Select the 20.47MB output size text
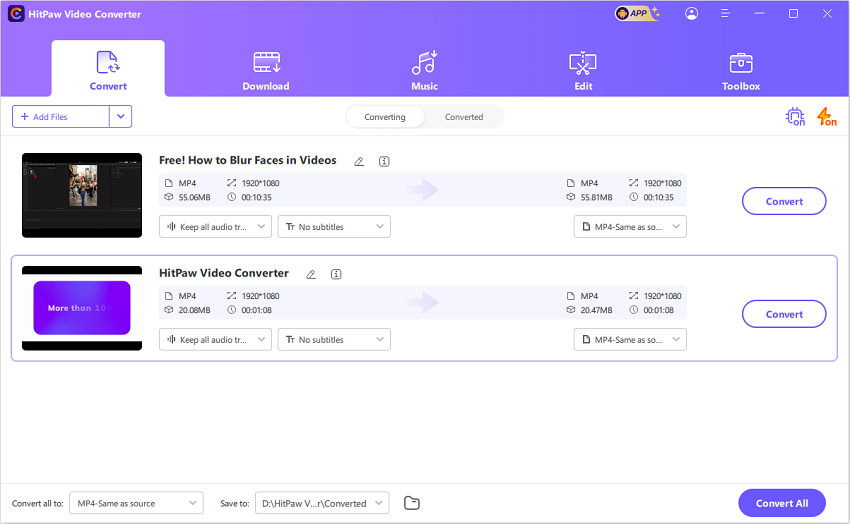Viewport: 850px width, 524px height. point(596,310)
